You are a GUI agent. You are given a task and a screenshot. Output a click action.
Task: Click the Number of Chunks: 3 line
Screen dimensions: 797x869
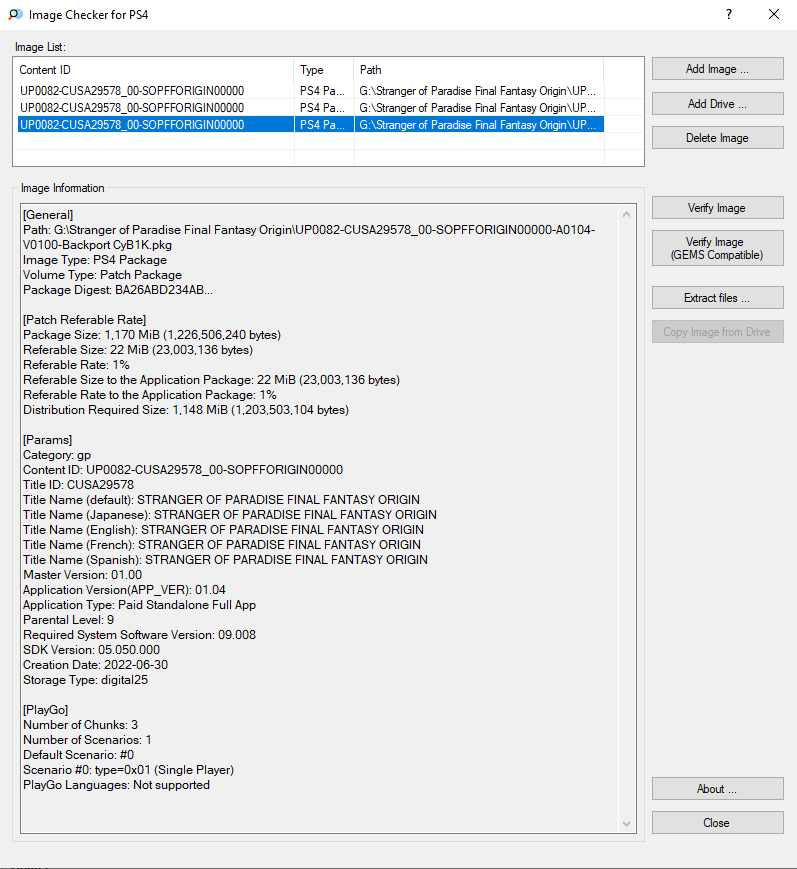pos(80,725)
